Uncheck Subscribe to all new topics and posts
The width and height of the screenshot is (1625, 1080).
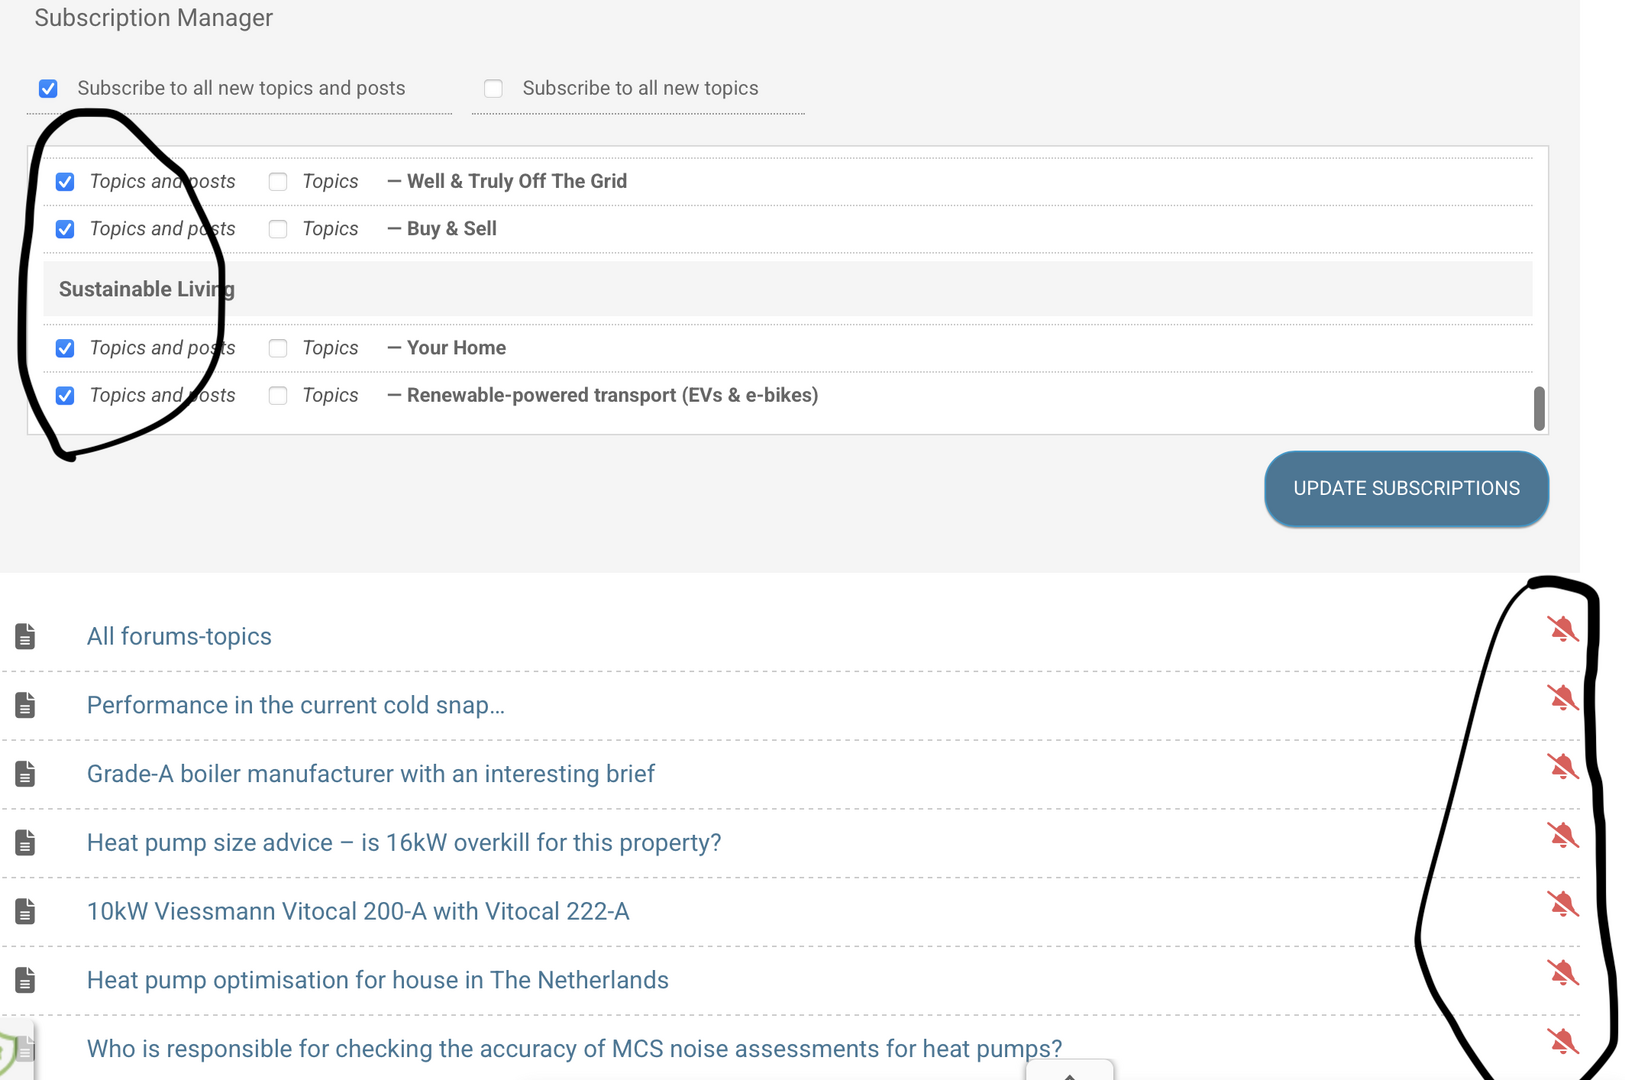48,89
